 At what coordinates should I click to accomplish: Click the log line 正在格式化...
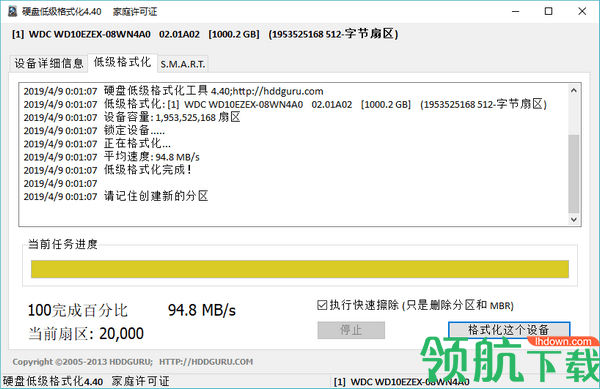point(97,144)
